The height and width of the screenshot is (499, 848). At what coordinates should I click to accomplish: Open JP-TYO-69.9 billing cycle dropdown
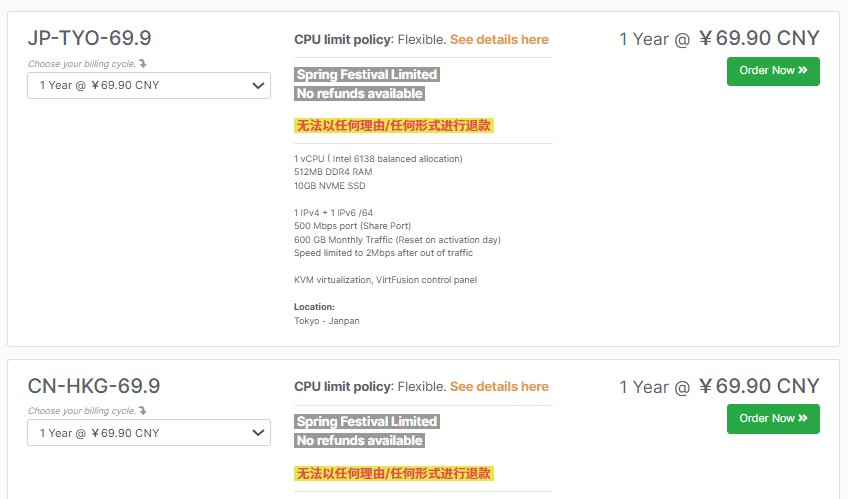click(x=149, y=85)
